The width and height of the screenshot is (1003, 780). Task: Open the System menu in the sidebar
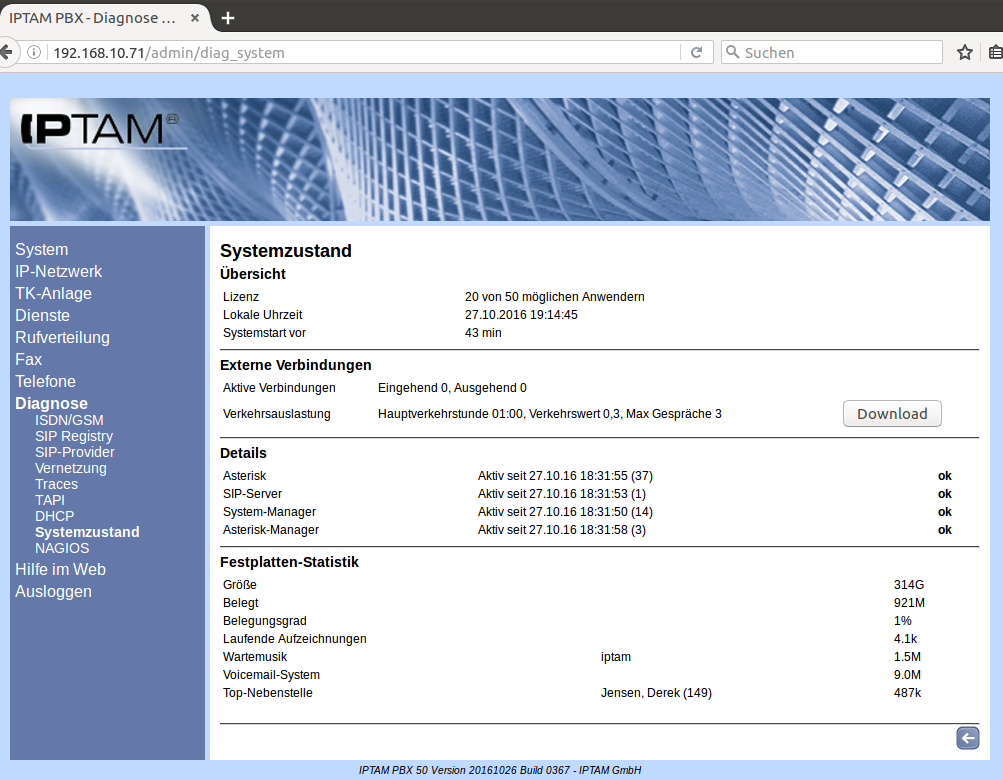tap(42, 249)
